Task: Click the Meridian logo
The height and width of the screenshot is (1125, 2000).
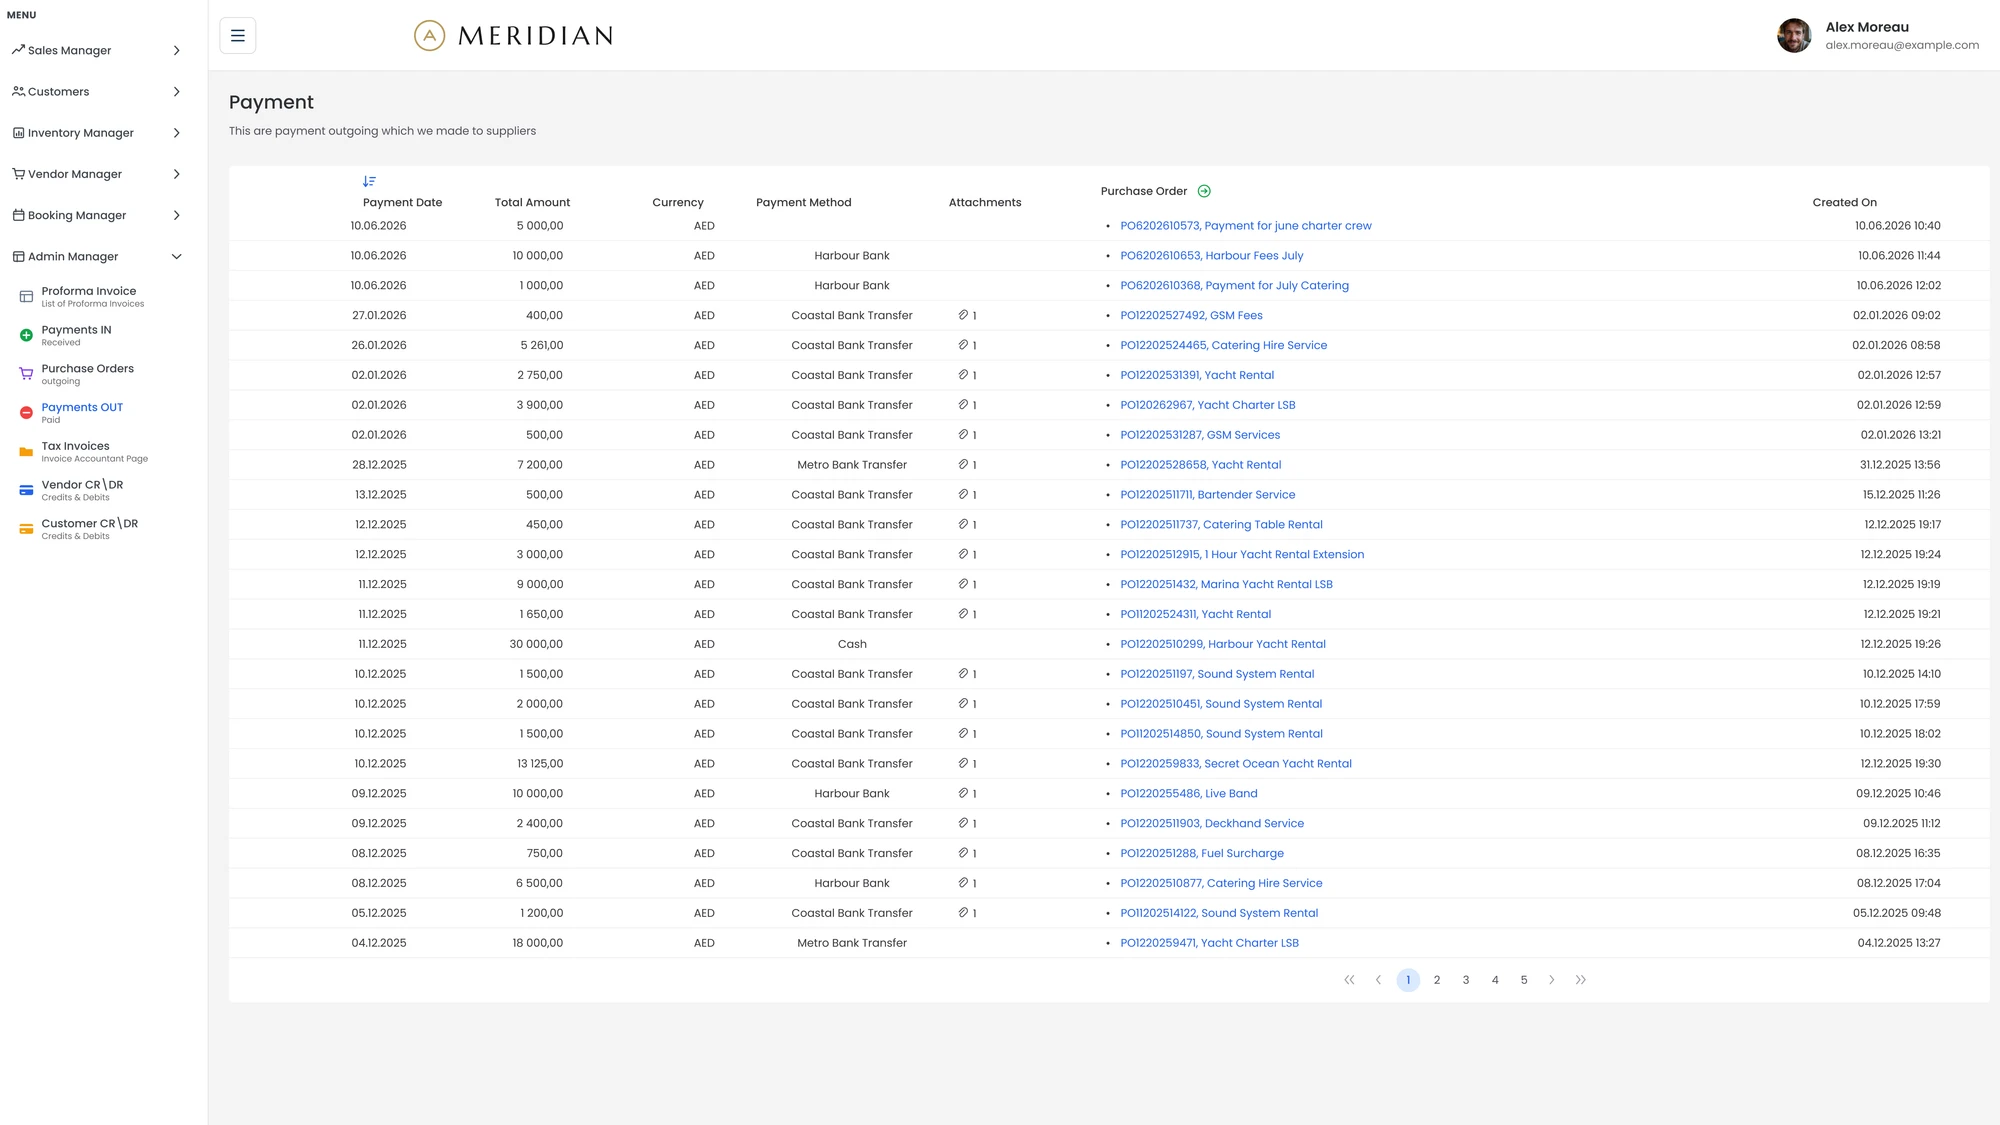Action: click(514, 36)
